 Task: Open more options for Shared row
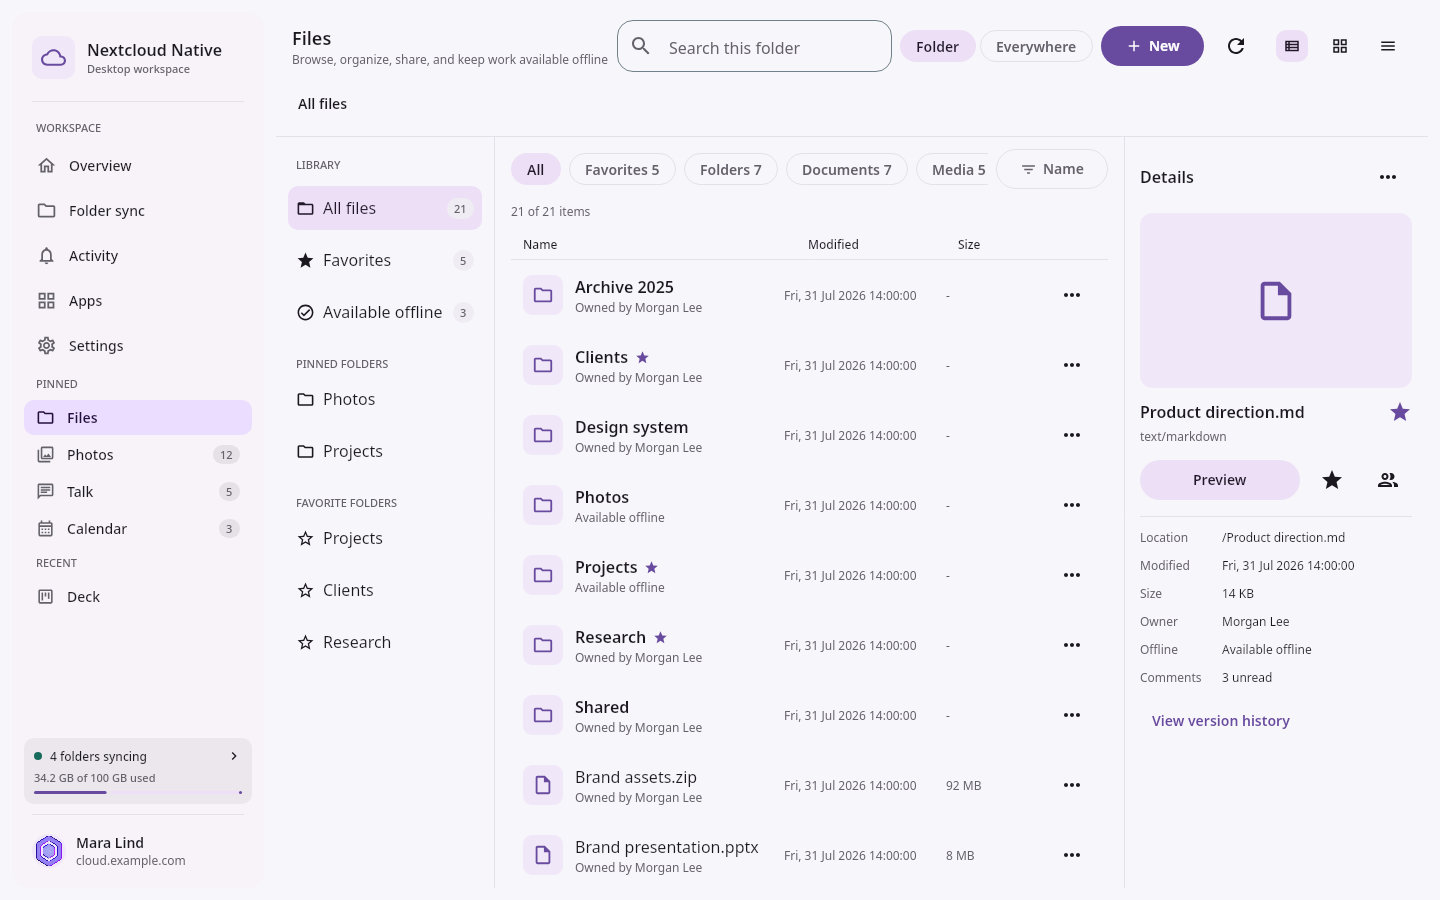pos(1072,715)
